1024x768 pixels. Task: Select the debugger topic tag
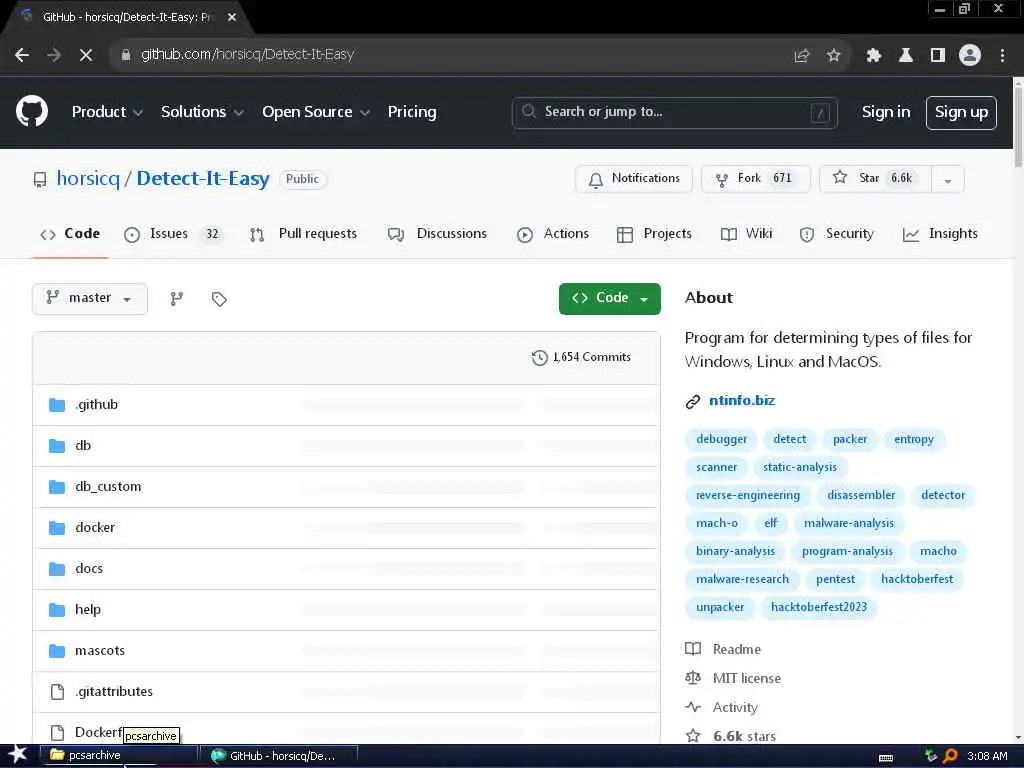pyautogui.click(x=721, y=439)
